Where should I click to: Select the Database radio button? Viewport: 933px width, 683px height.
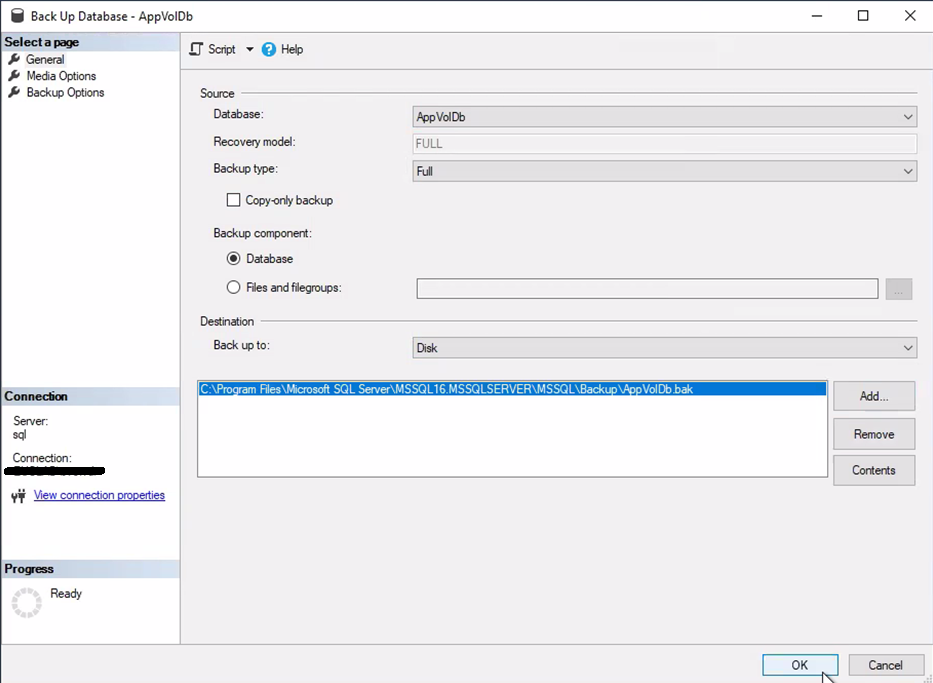pos(234,259)
